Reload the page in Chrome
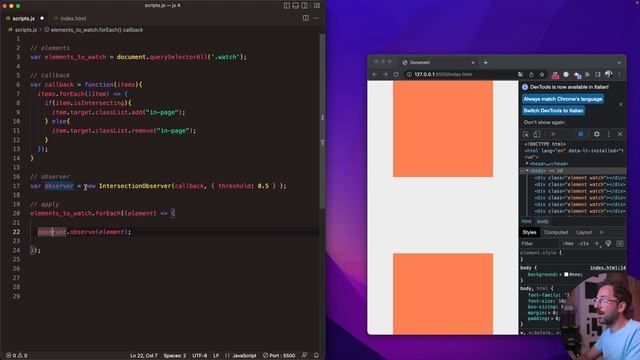The width and height of the screenshot is (640, 360). [396, 74]
